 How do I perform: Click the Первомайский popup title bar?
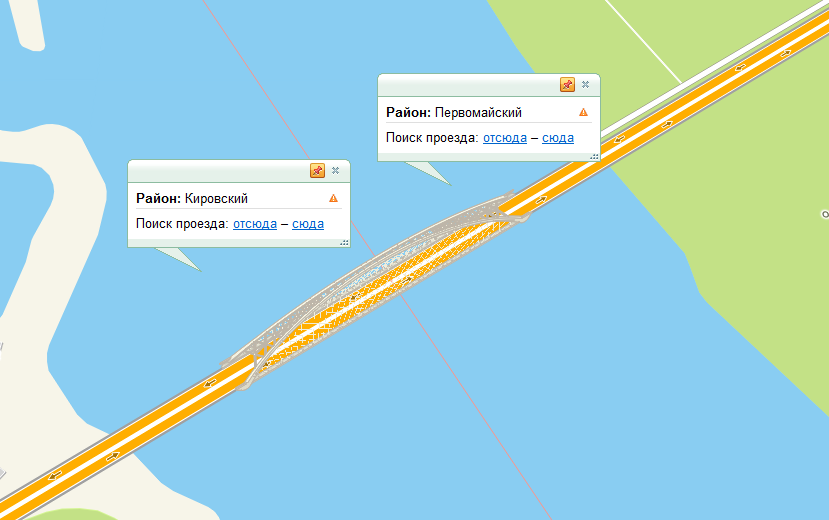point(469,85)
